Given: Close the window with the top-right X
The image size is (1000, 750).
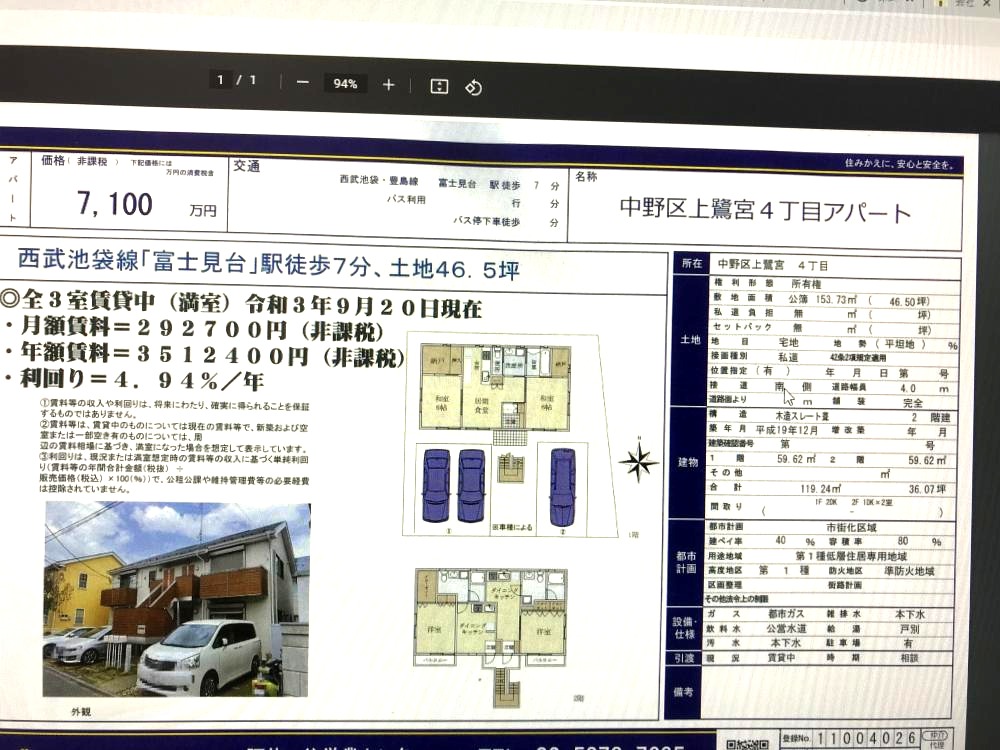Looking at the screenshot, I should pos(987,4).
